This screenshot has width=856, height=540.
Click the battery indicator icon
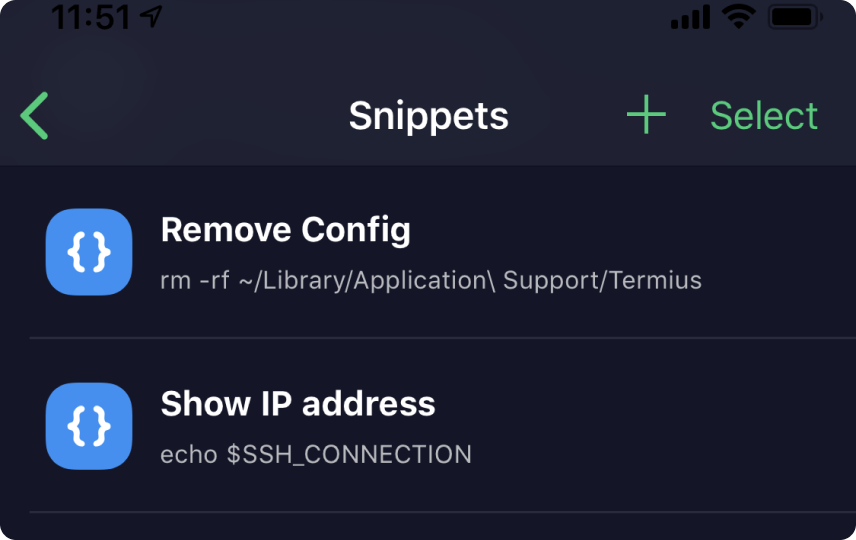795,17
